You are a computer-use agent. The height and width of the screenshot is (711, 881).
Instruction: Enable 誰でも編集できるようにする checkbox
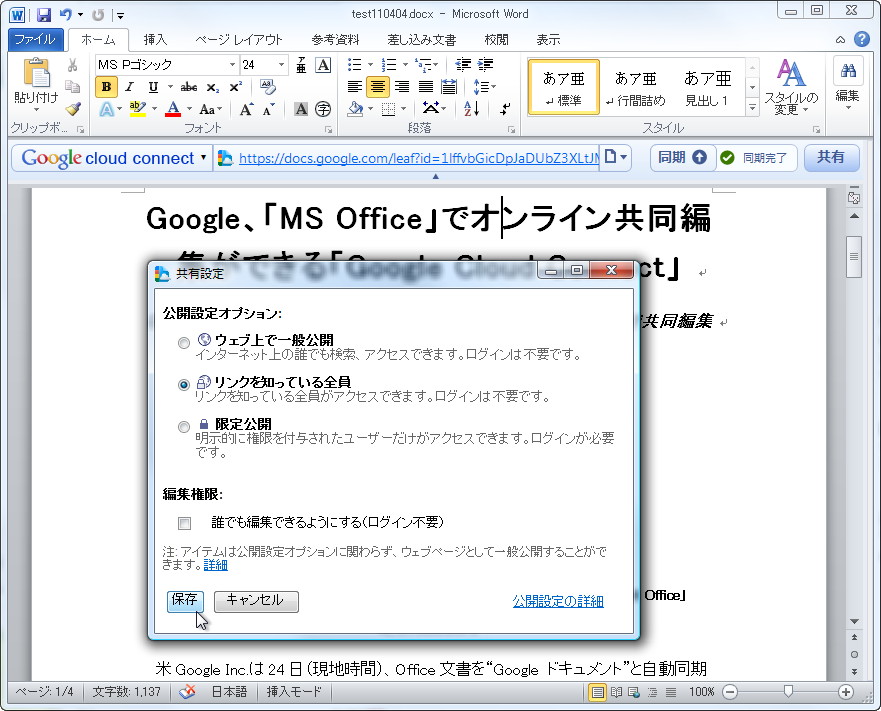pyautogui.click(x=184, y=523)
